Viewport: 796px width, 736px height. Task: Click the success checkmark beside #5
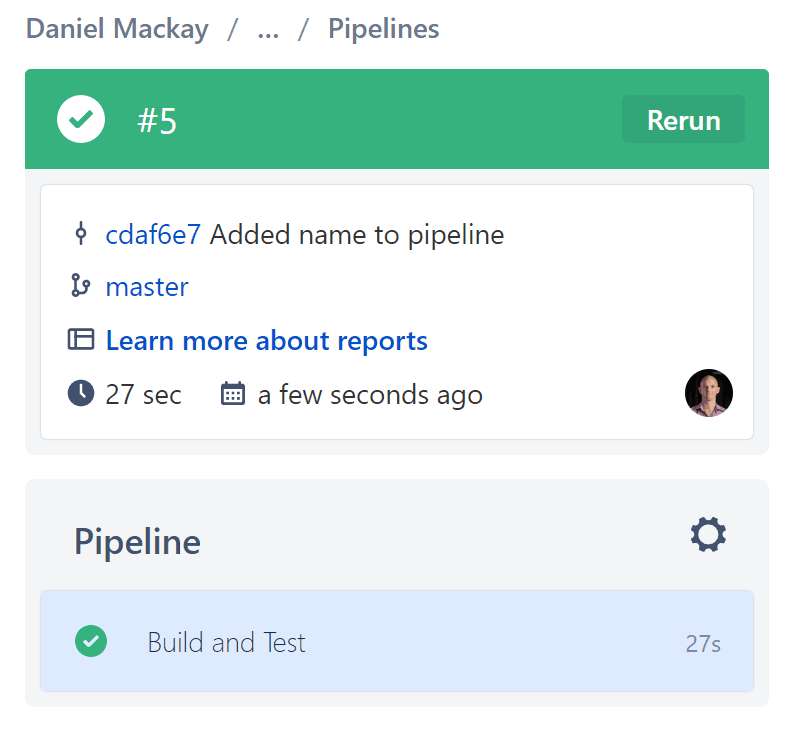(x=81, y=119)
